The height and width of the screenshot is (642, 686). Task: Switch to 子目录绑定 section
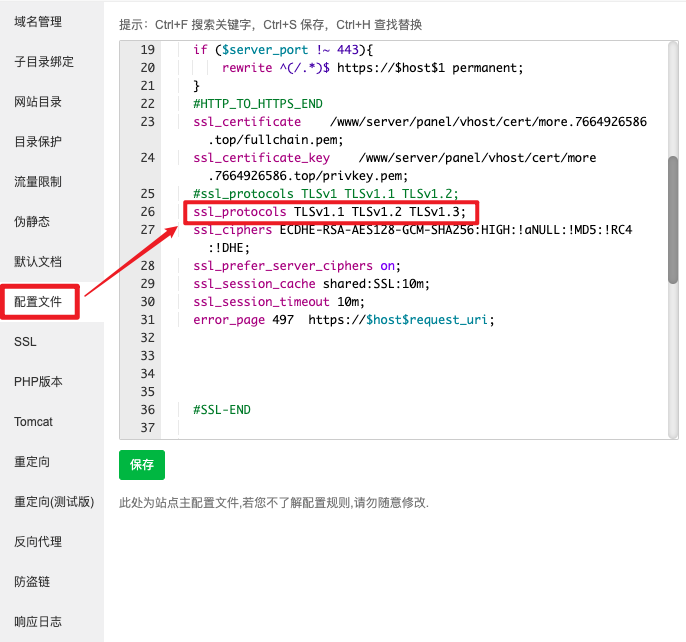pyautogui.click(x=44, y=61)
